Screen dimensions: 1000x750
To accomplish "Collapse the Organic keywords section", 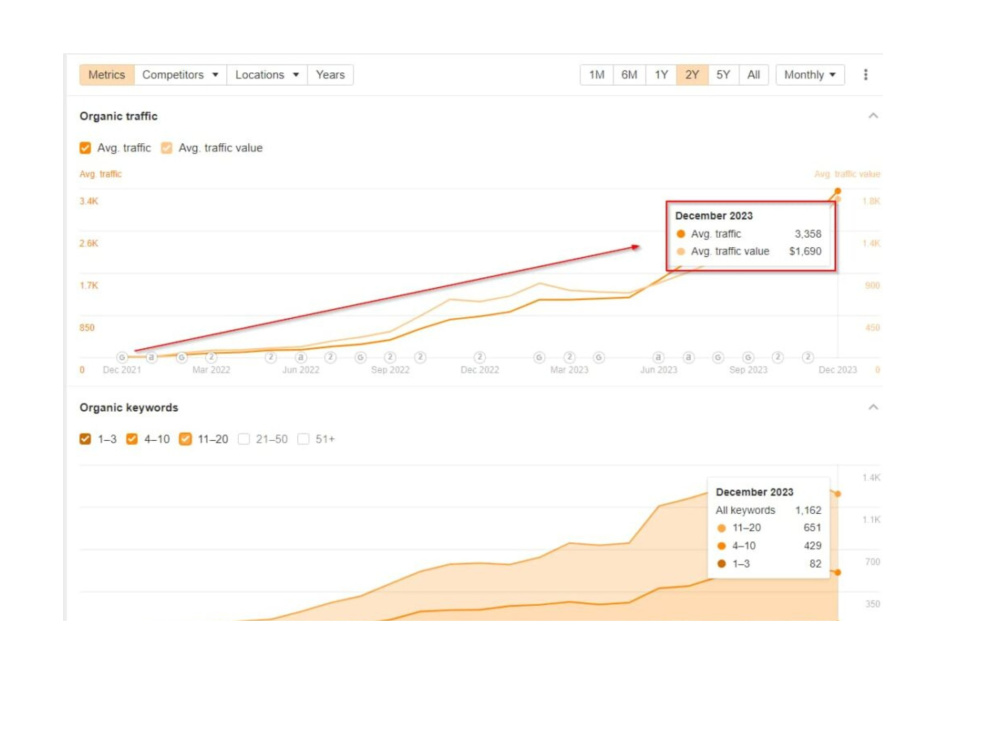I will (x=873, y=408).
